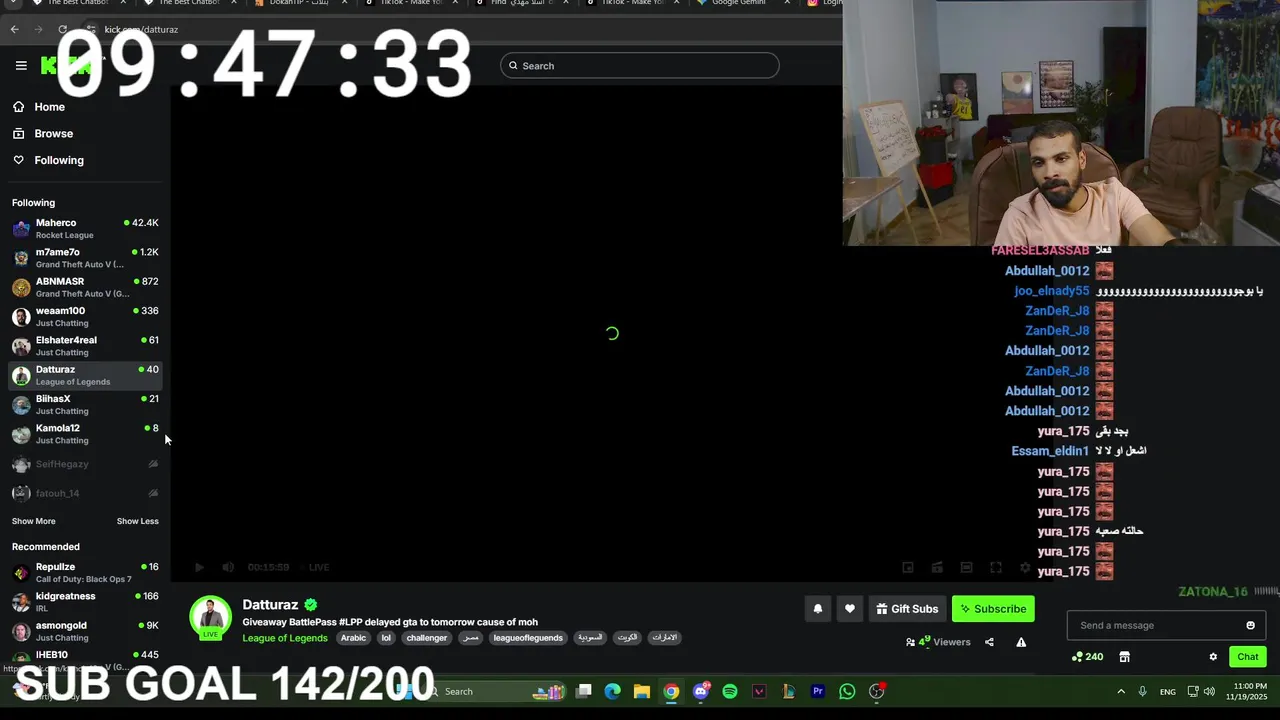Click the browser back arrow

pyautogui.click(x=15, y=29)
